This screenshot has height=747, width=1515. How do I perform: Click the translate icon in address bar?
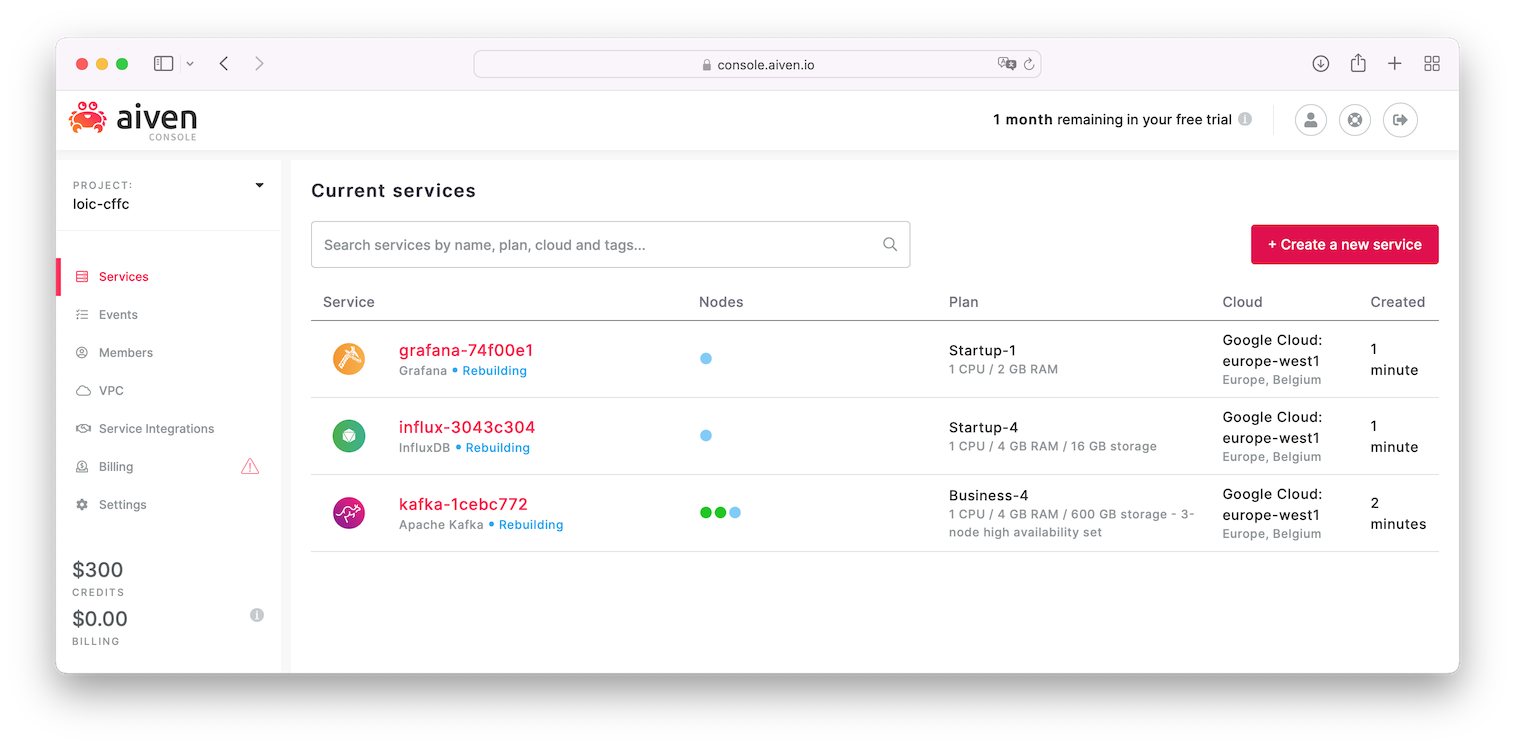point(1006,64)
